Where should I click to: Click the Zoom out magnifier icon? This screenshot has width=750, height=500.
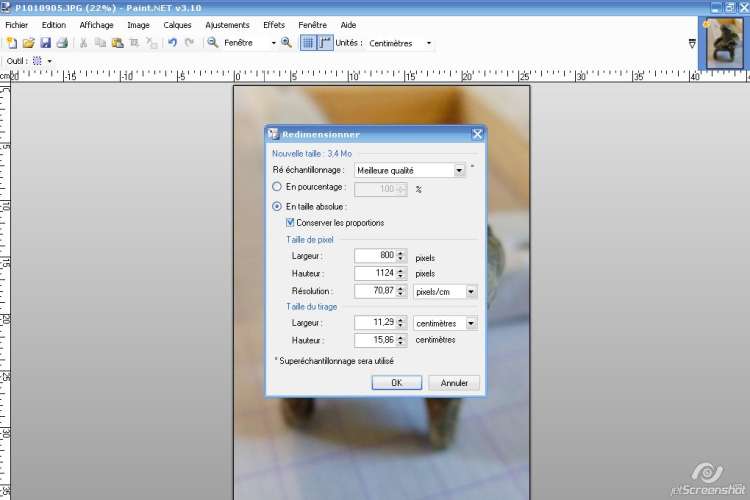tap(213, 43)
